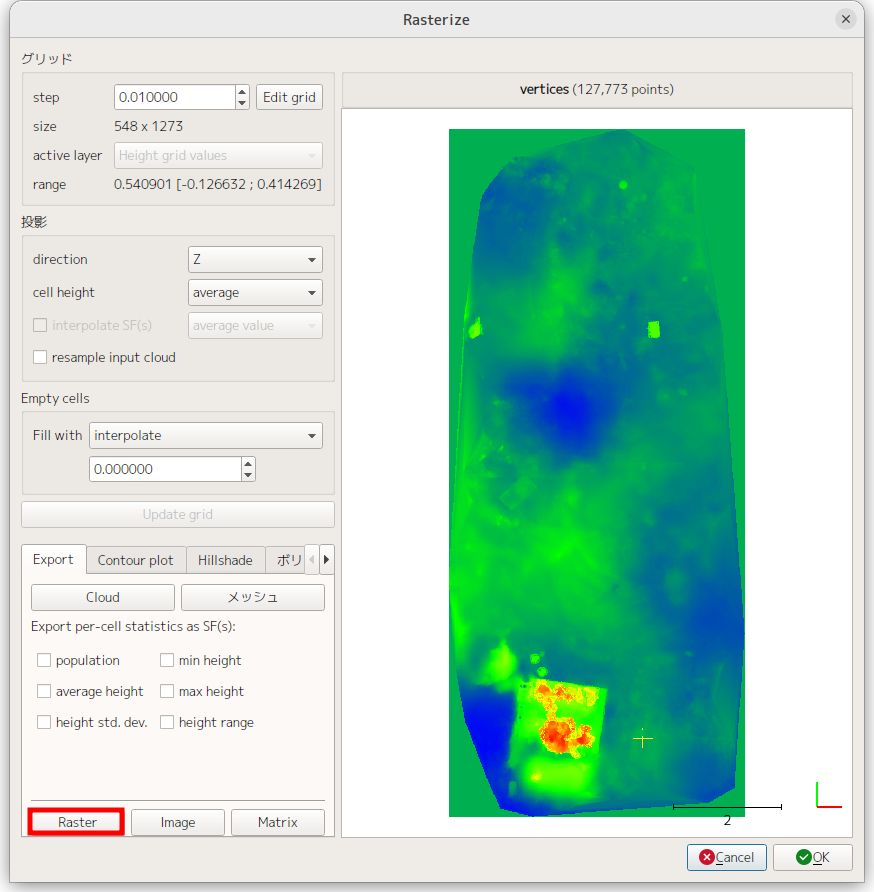
Task: Export the grid as a Matrix
Action: (x=277, y=821)
